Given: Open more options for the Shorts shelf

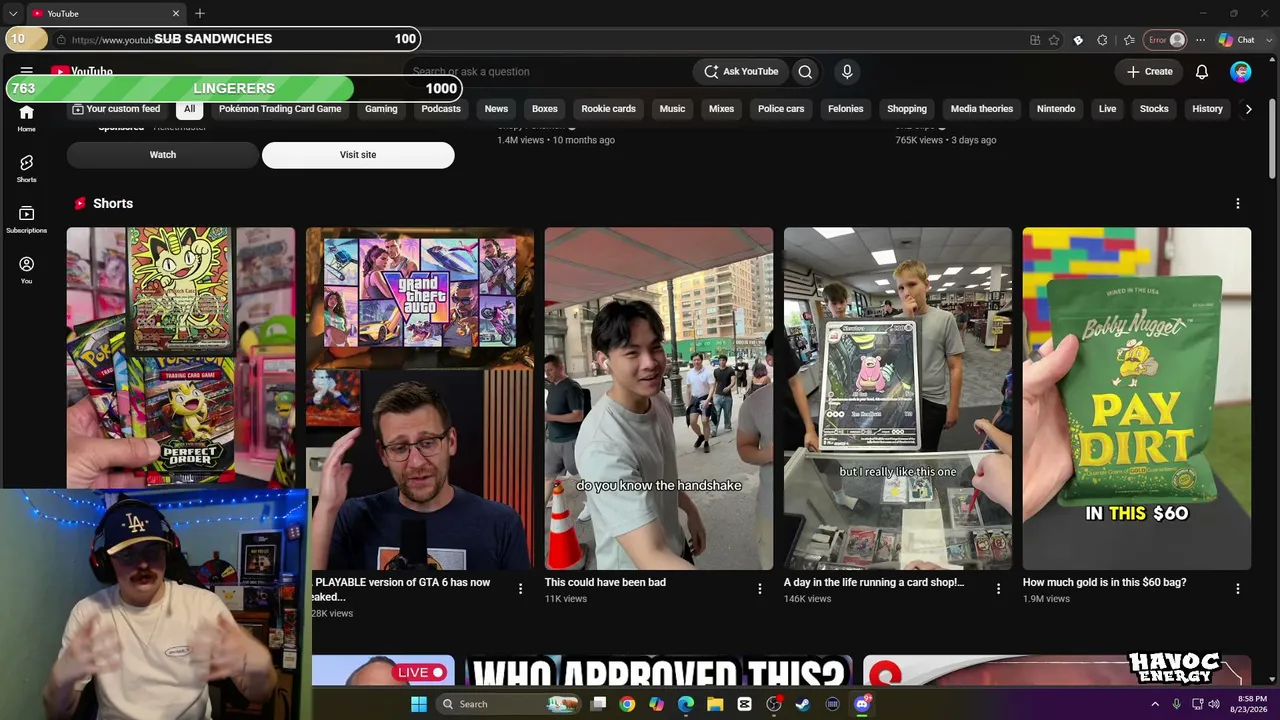Looking at the screenshot, I should click(1237, 203).
